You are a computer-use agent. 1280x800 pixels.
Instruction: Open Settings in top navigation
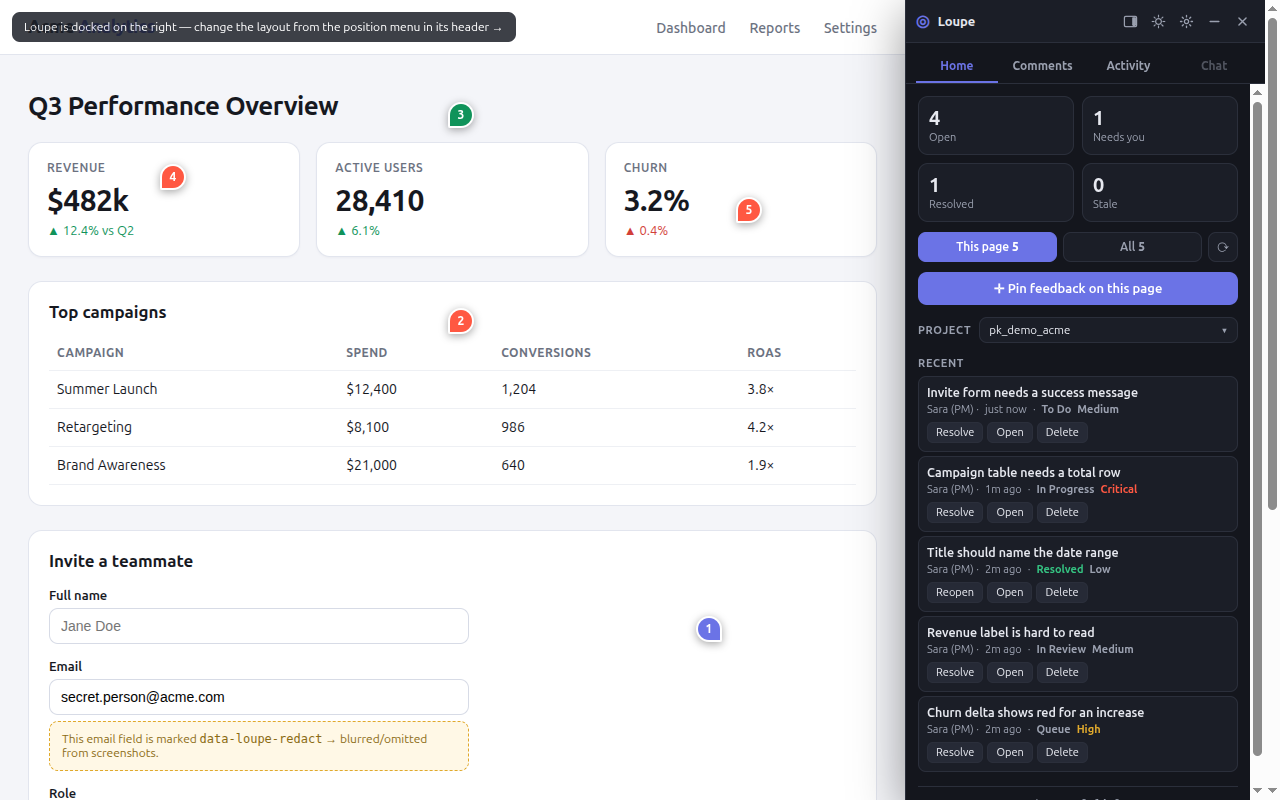[x=850, y=28]
